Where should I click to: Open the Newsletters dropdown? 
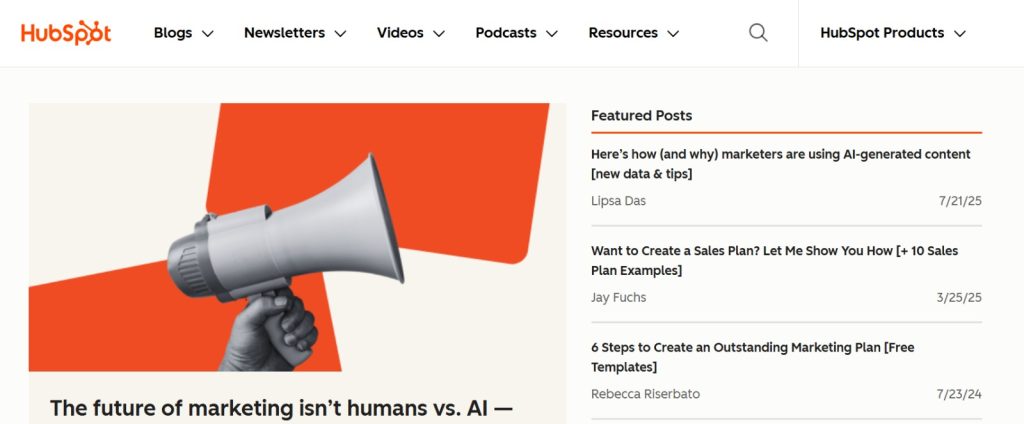[x=295, y=33]
